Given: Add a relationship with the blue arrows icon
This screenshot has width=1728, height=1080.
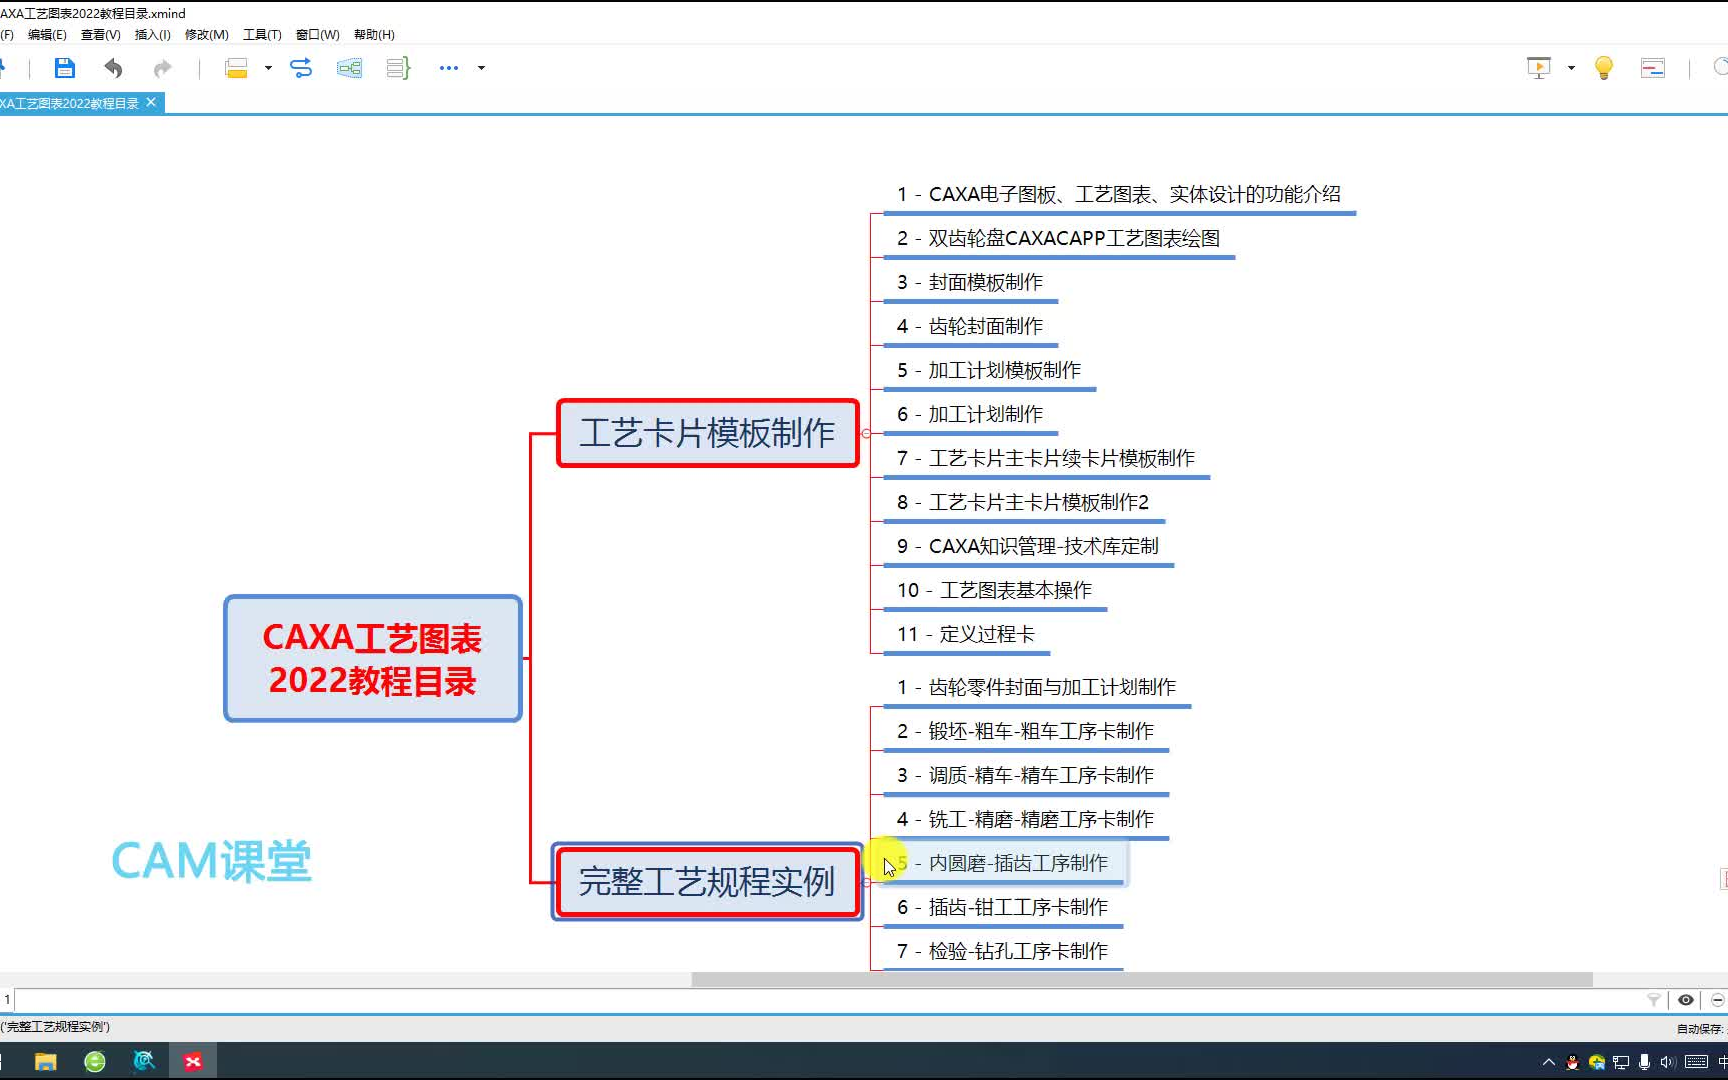Looking at the screenshot, I should pos(301,68).
